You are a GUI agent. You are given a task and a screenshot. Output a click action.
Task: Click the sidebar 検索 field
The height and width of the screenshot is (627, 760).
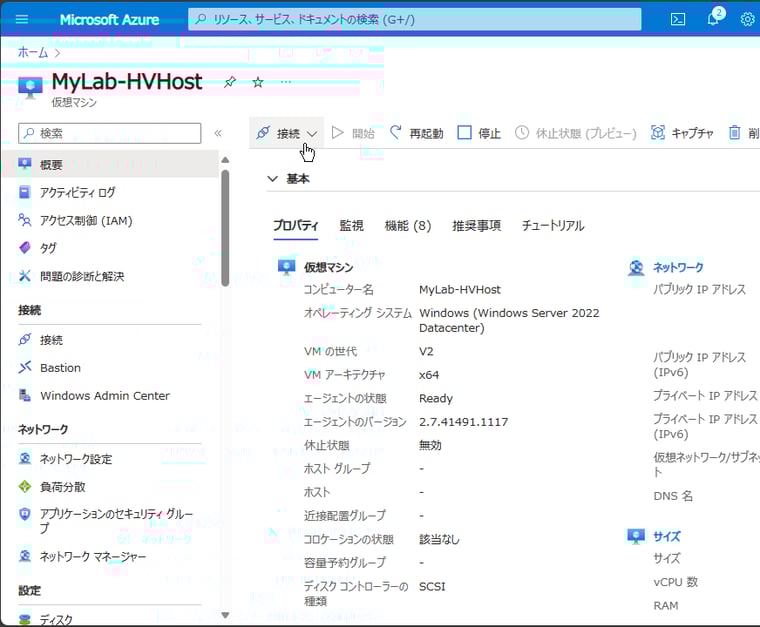pos(110,133)
